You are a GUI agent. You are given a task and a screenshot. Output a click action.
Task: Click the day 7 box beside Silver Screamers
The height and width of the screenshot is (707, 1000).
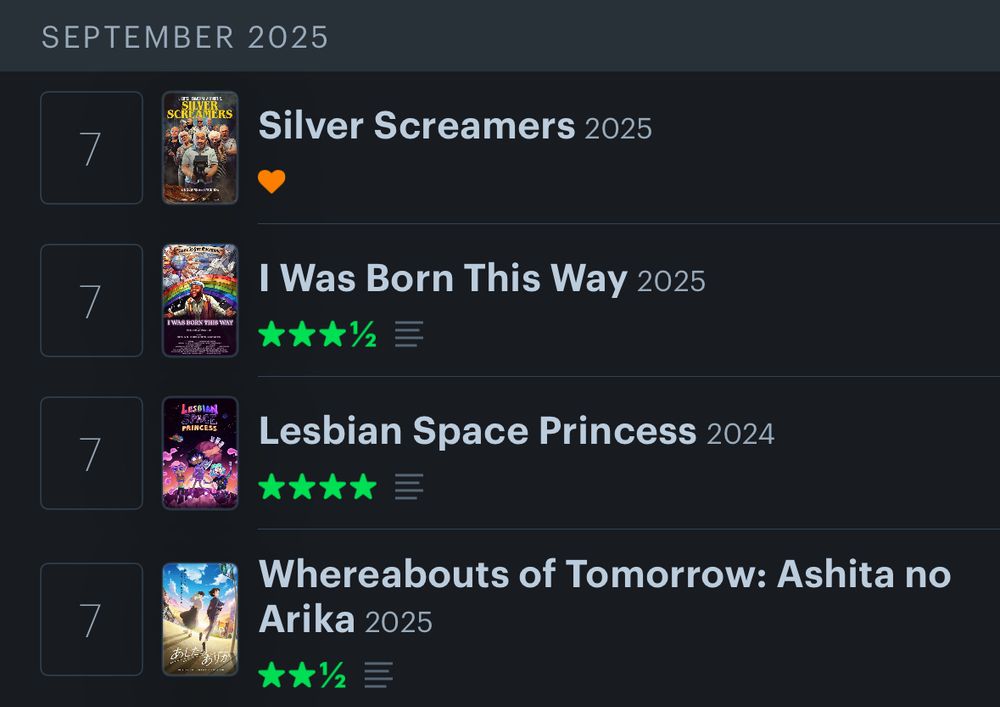(91, 148)
